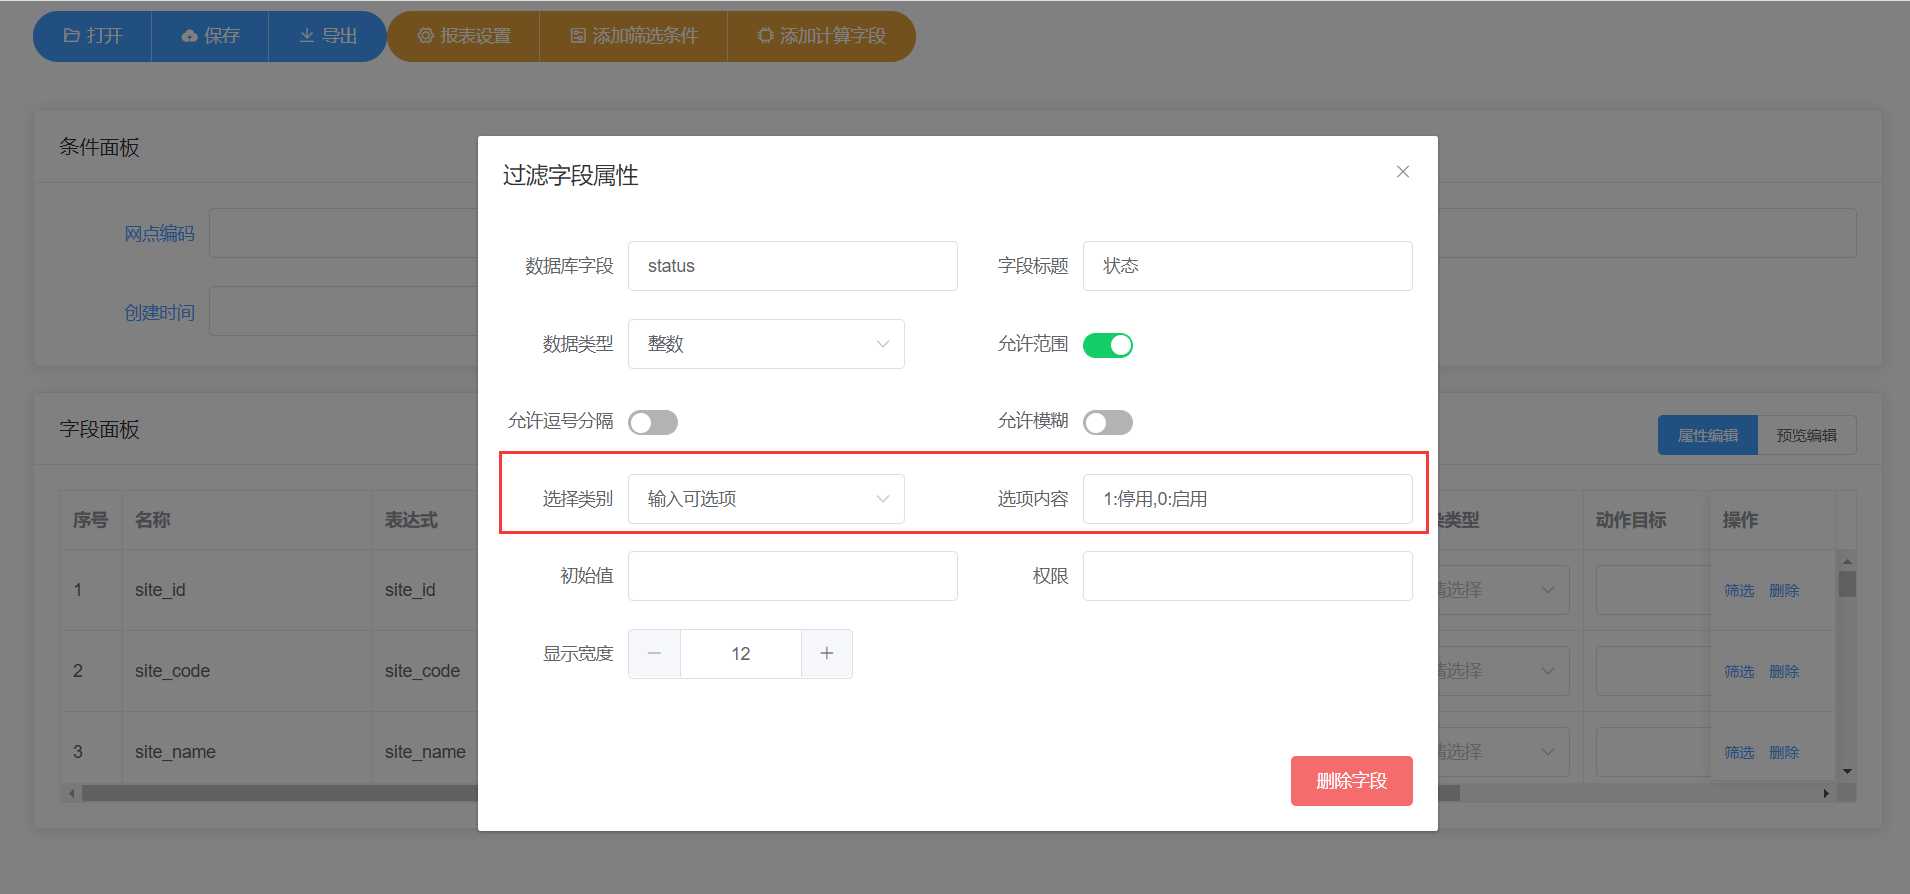Switch to the 预览编辑 tab
The height and width of the screenshot is (894, 1910).
[x=1806, y=435]
